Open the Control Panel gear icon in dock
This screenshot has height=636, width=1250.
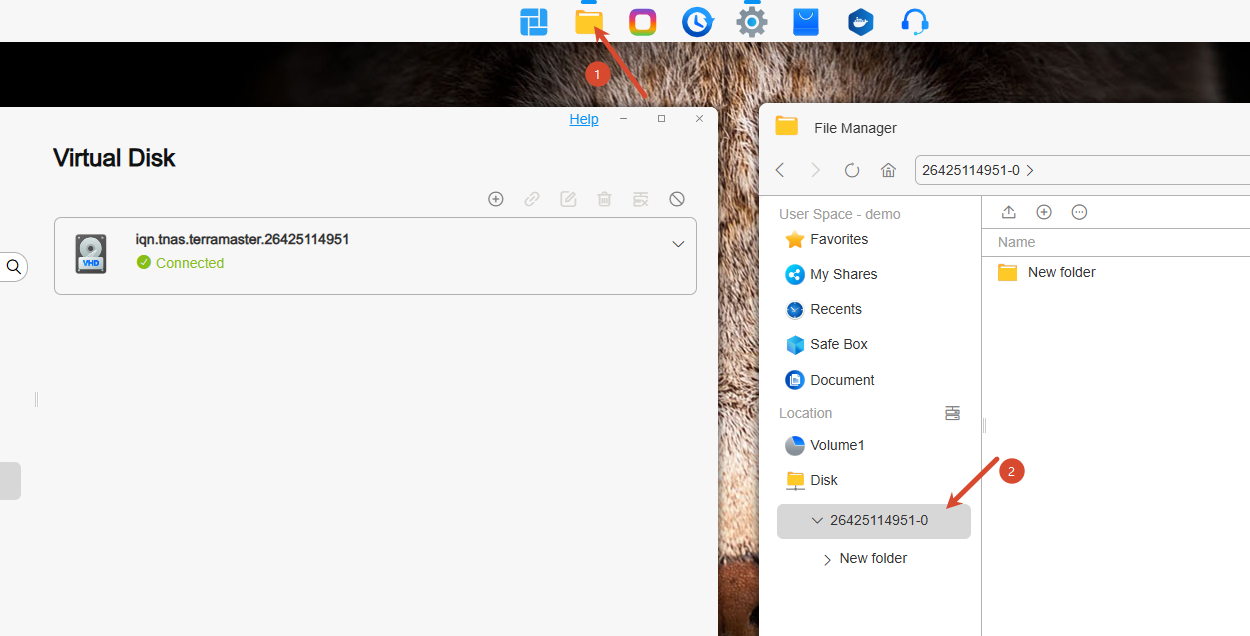click(x=752, y=22)
